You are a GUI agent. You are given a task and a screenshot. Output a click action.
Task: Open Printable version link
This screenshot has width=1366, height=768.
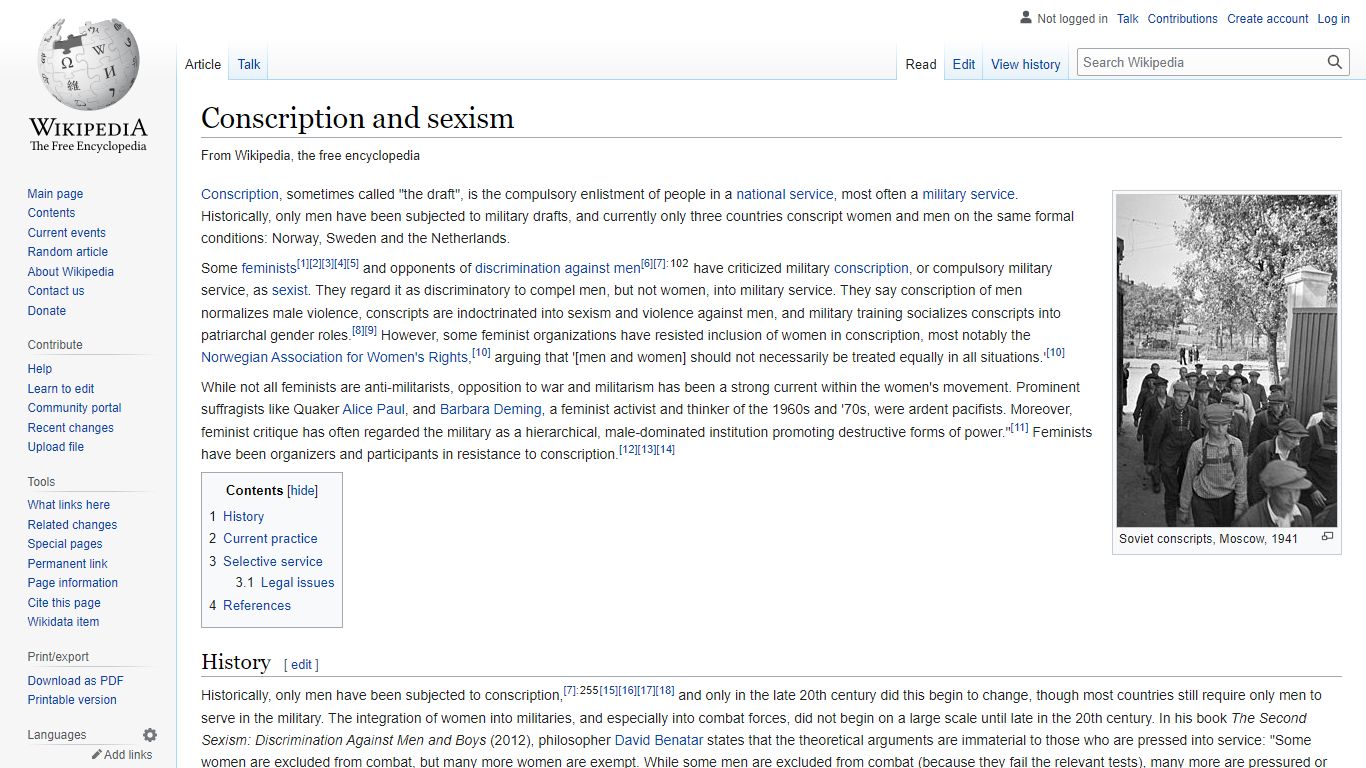click(x=72, y=700)
